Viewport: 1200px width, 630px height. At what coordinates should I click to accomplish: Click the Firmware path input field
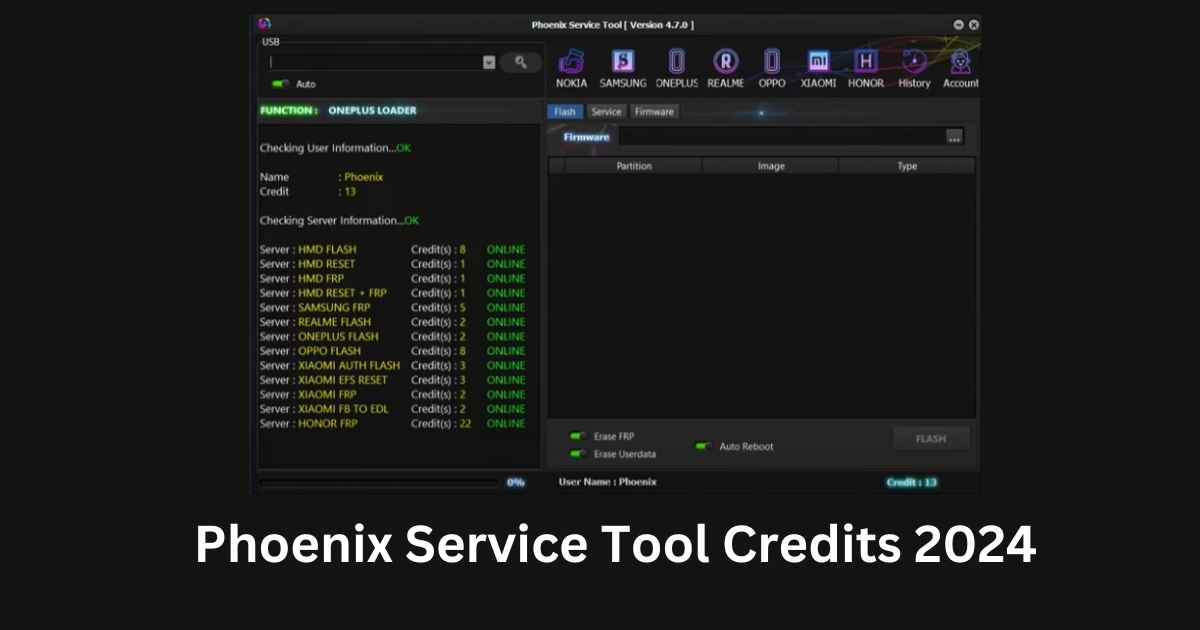(x=781, y=137)
